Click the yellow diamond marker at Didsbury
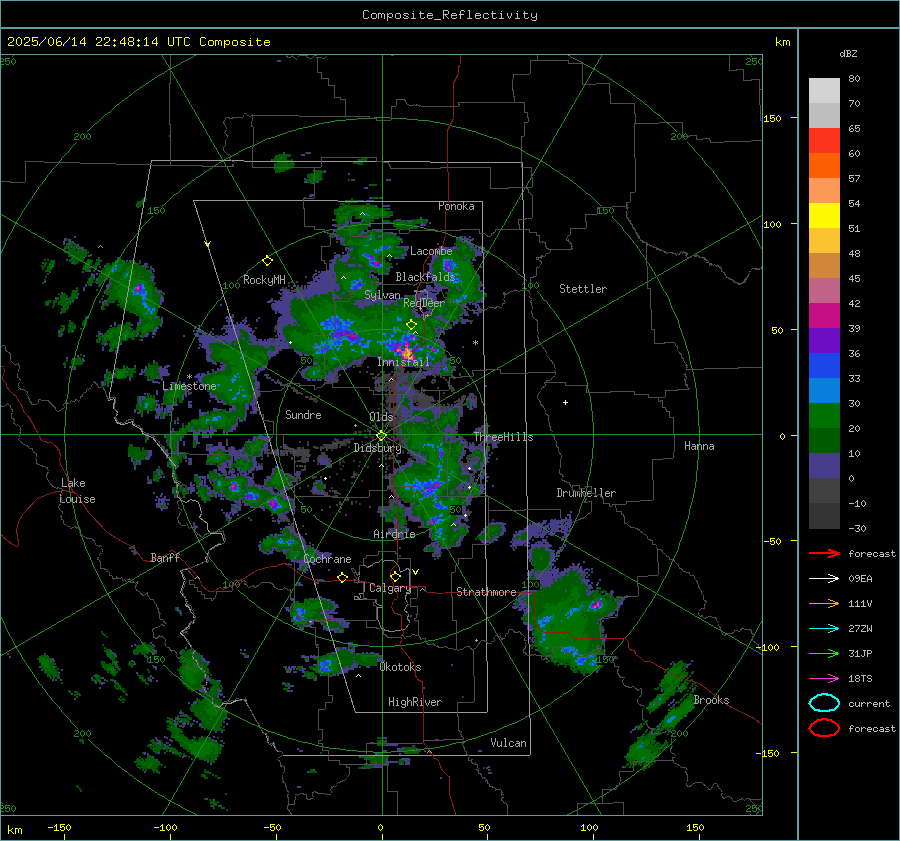Screen dimensions: 900x841 (381, 436)
